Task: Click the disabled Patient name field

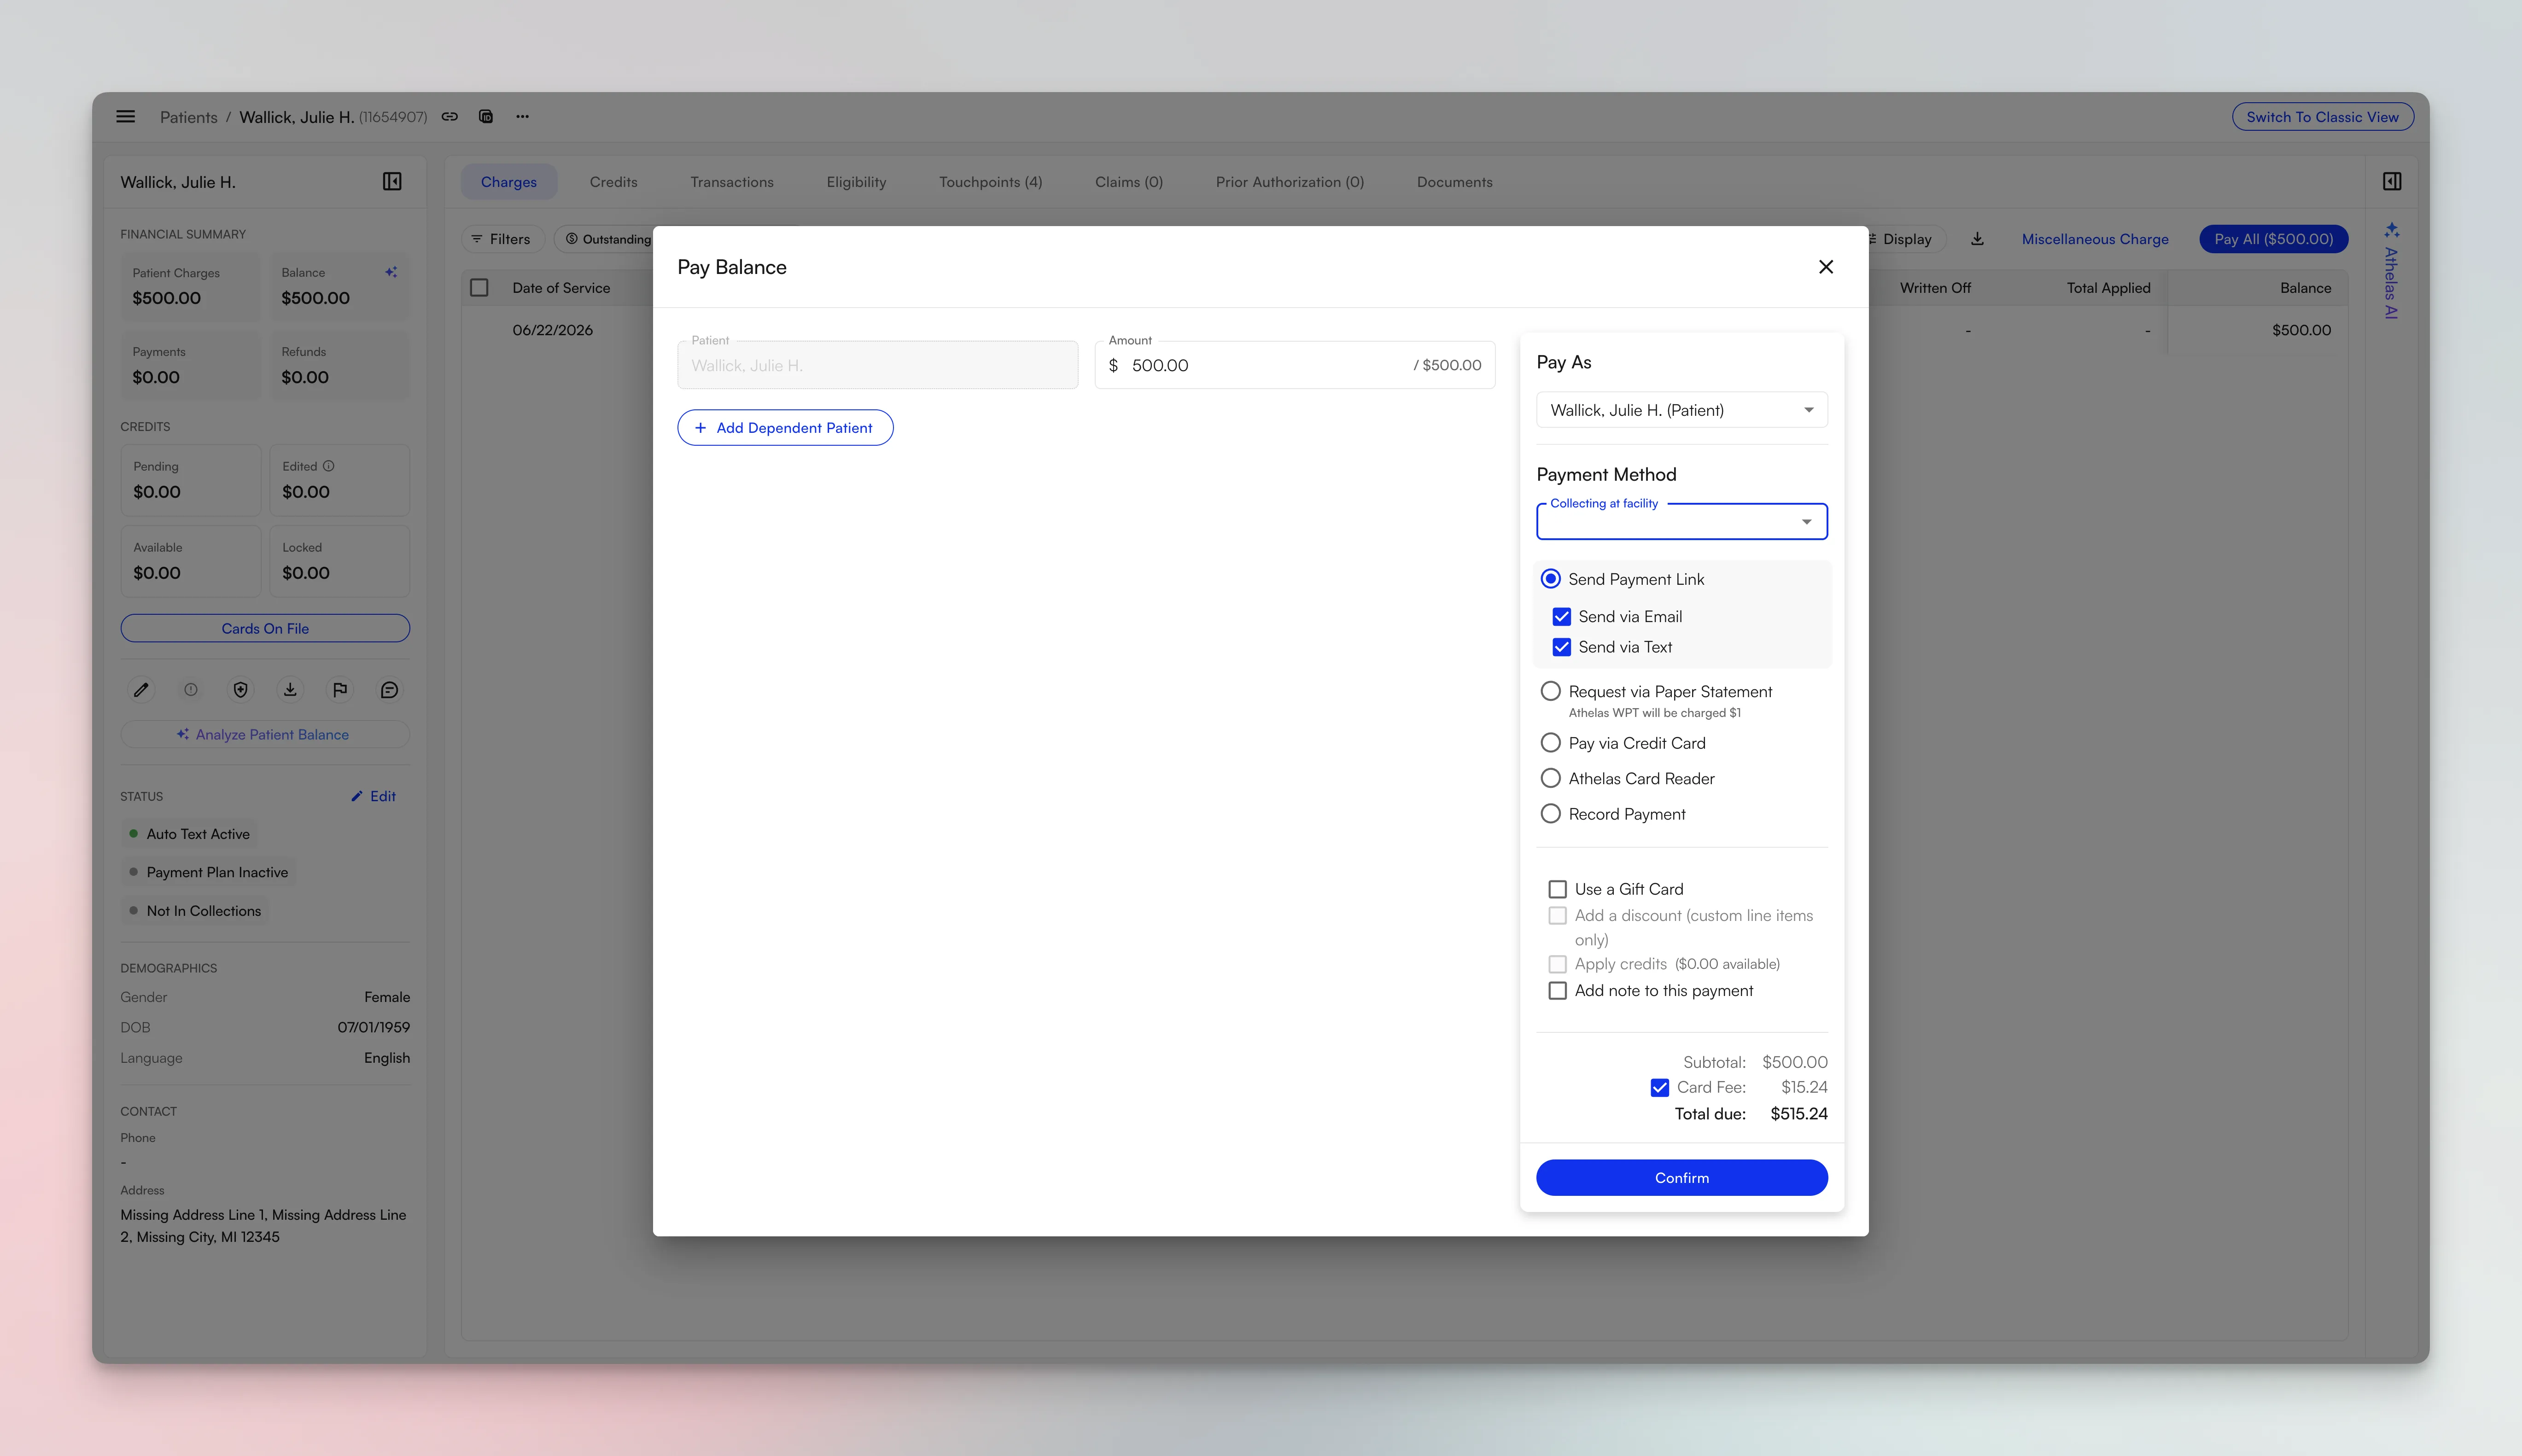Action: [x=878, y=365]
